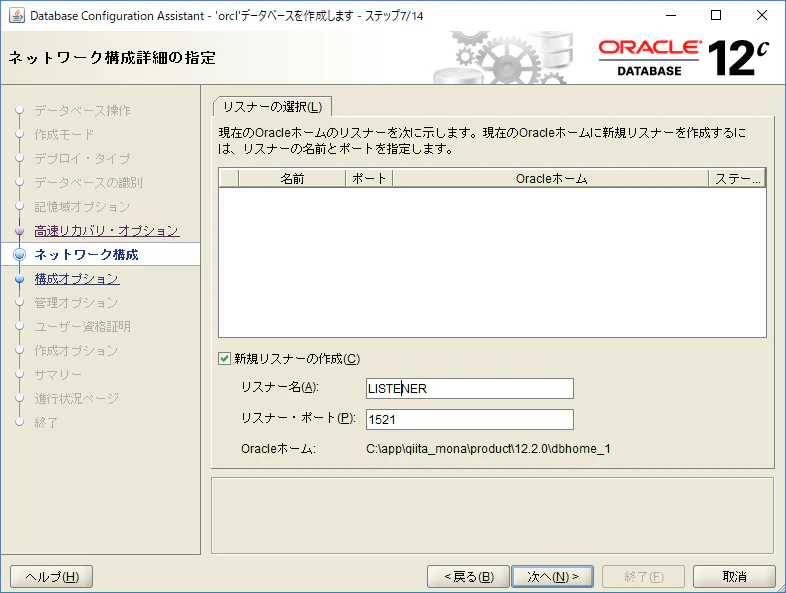
Task: Click the 名前 column header
Action: pyautogui.click(x=292, y=178)
